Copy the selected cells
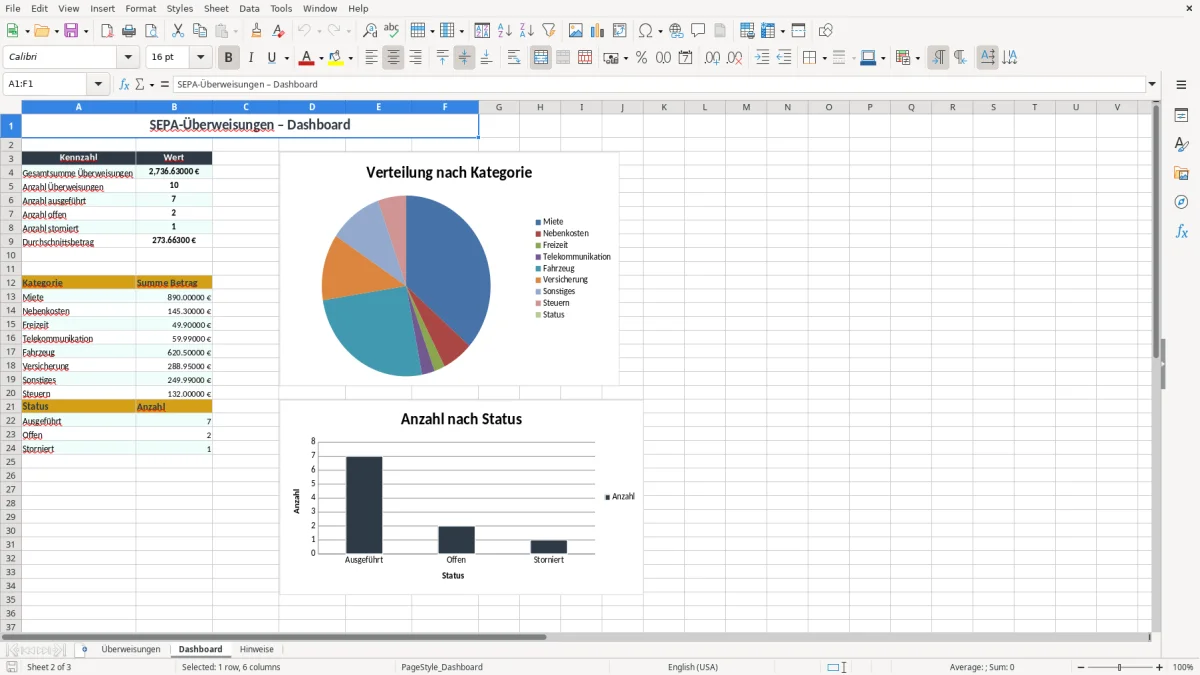This screenshot has width=1200, height=675. pyautogui.click(x=200, y=31)
